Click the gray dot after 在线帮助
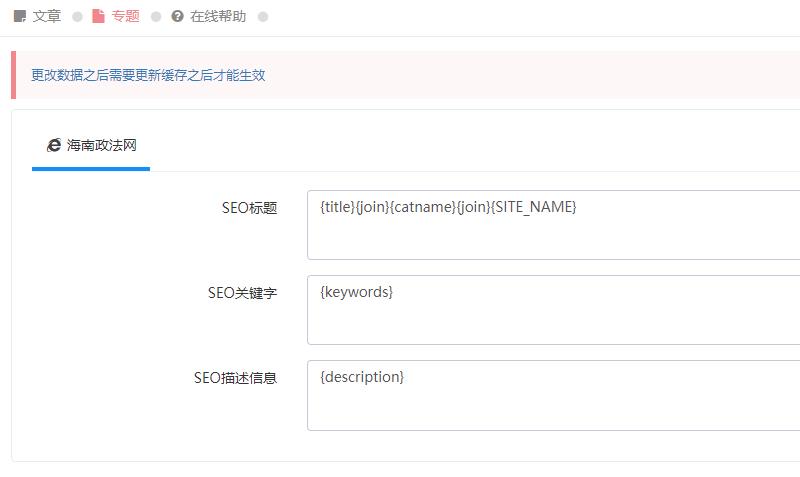Image resolution: width=800 pixels, height=477 pixels. click(263, 17)
